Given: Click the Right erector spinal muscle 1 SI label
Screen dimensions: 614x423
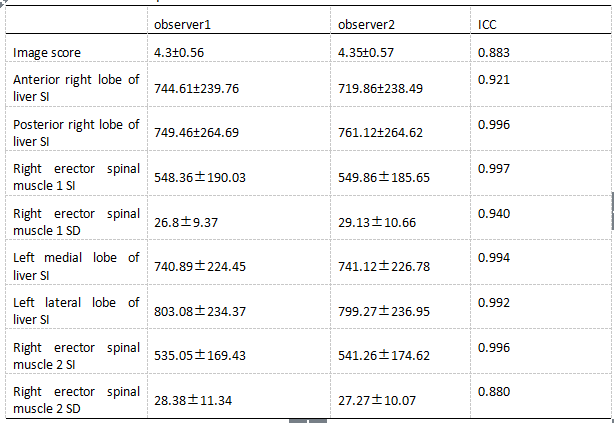Looking at the screenshot, I should pyautogui.click(x=76, y=177).
